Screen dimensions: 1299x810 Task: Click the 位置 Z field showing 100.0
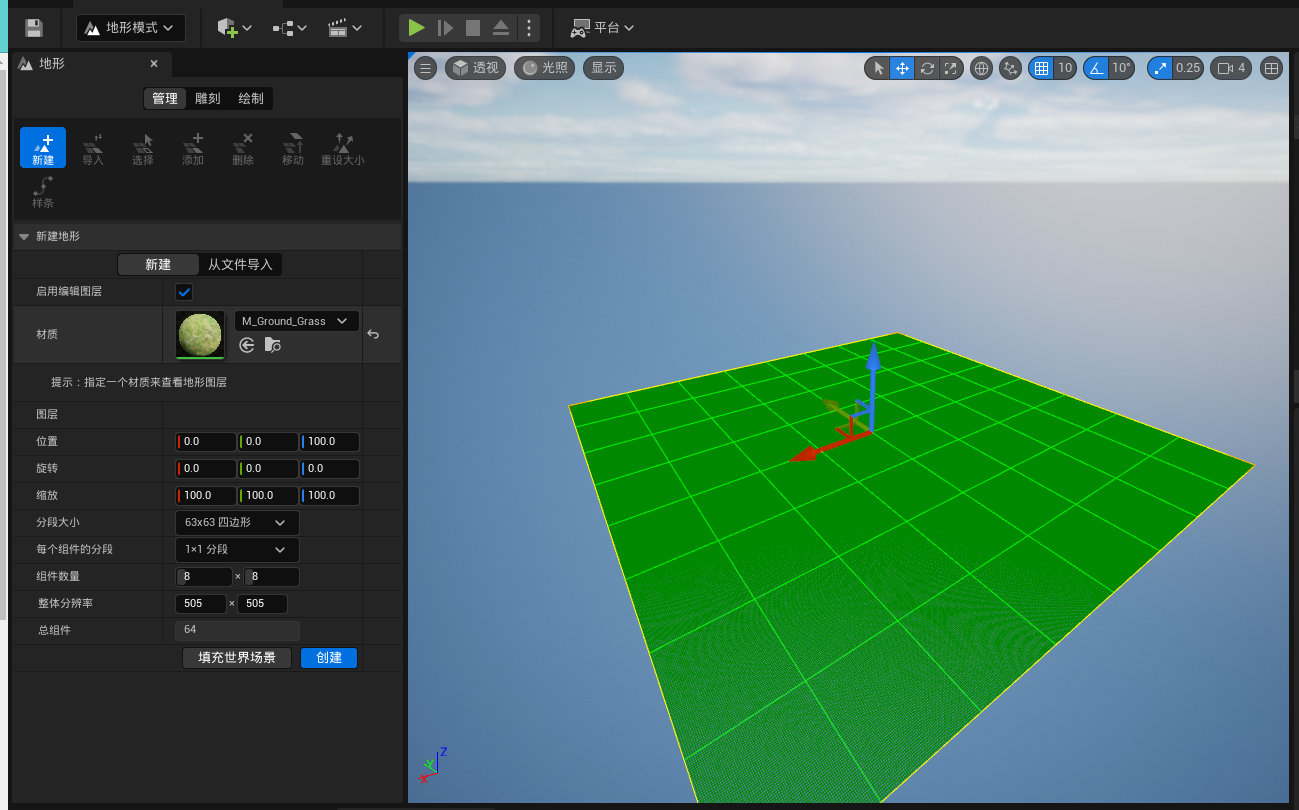[x=330, y=441]
